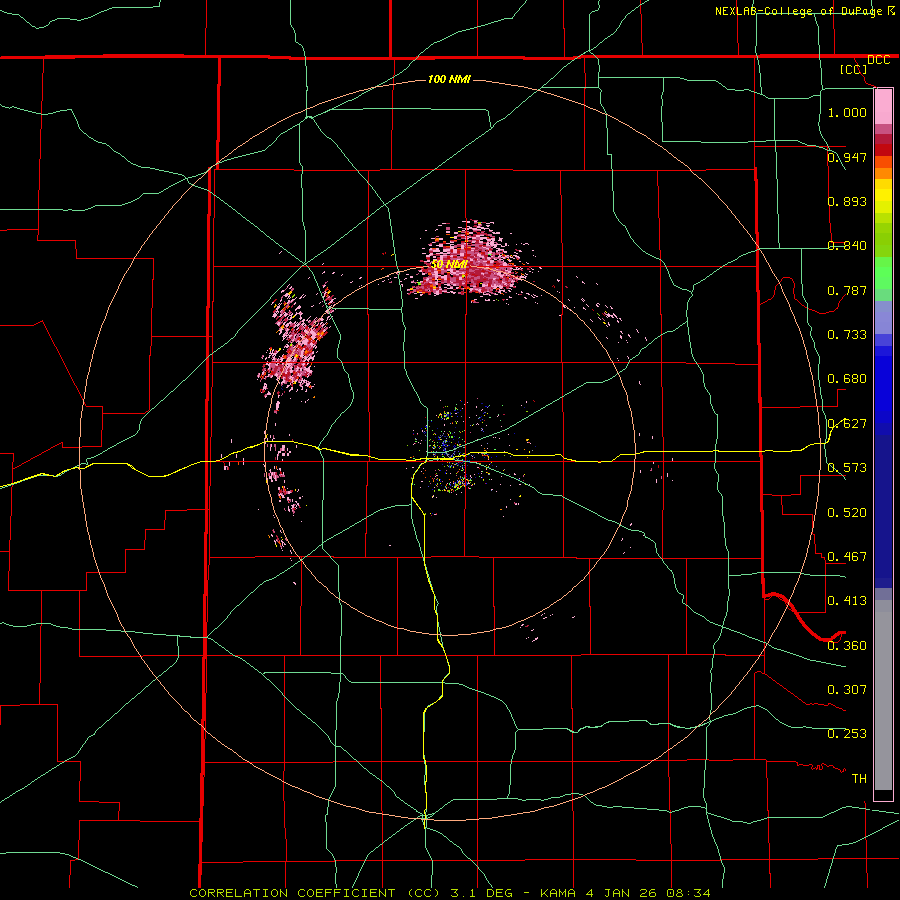Pick the lavender swatch beside 0.733
900x900 pixels.
(883, 323)
